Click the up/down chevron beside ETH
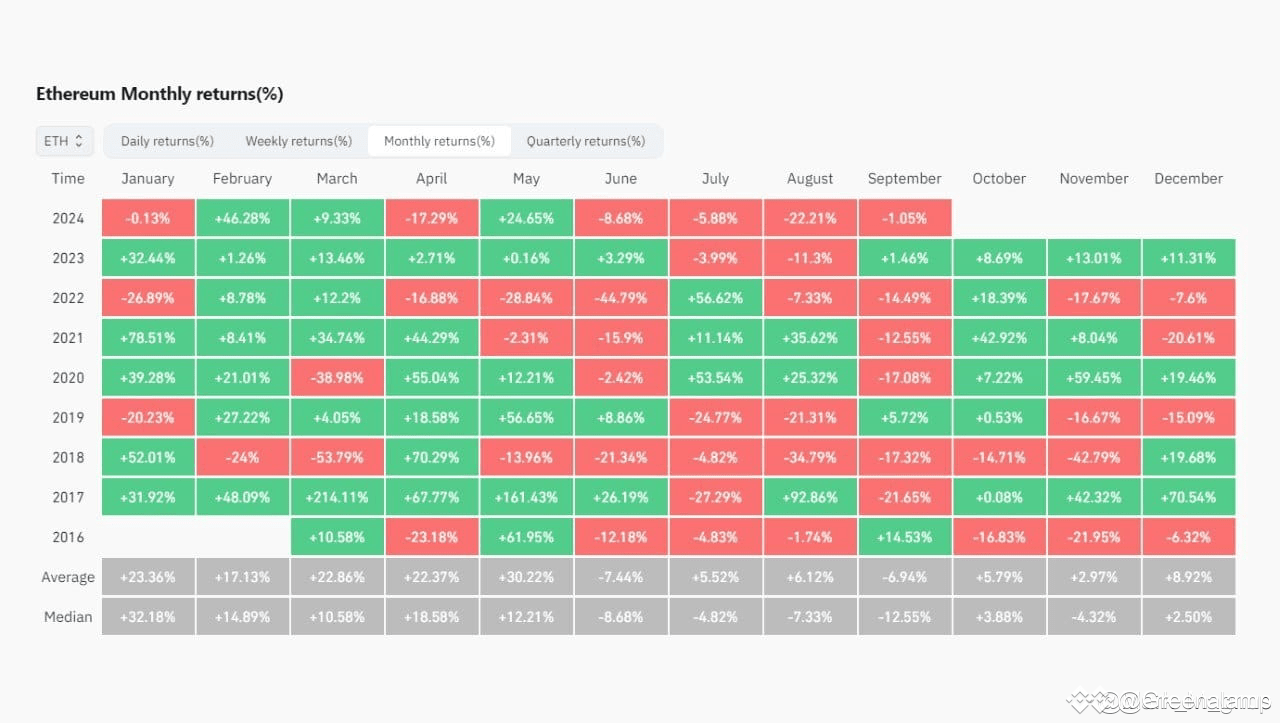 coord(79,141)
